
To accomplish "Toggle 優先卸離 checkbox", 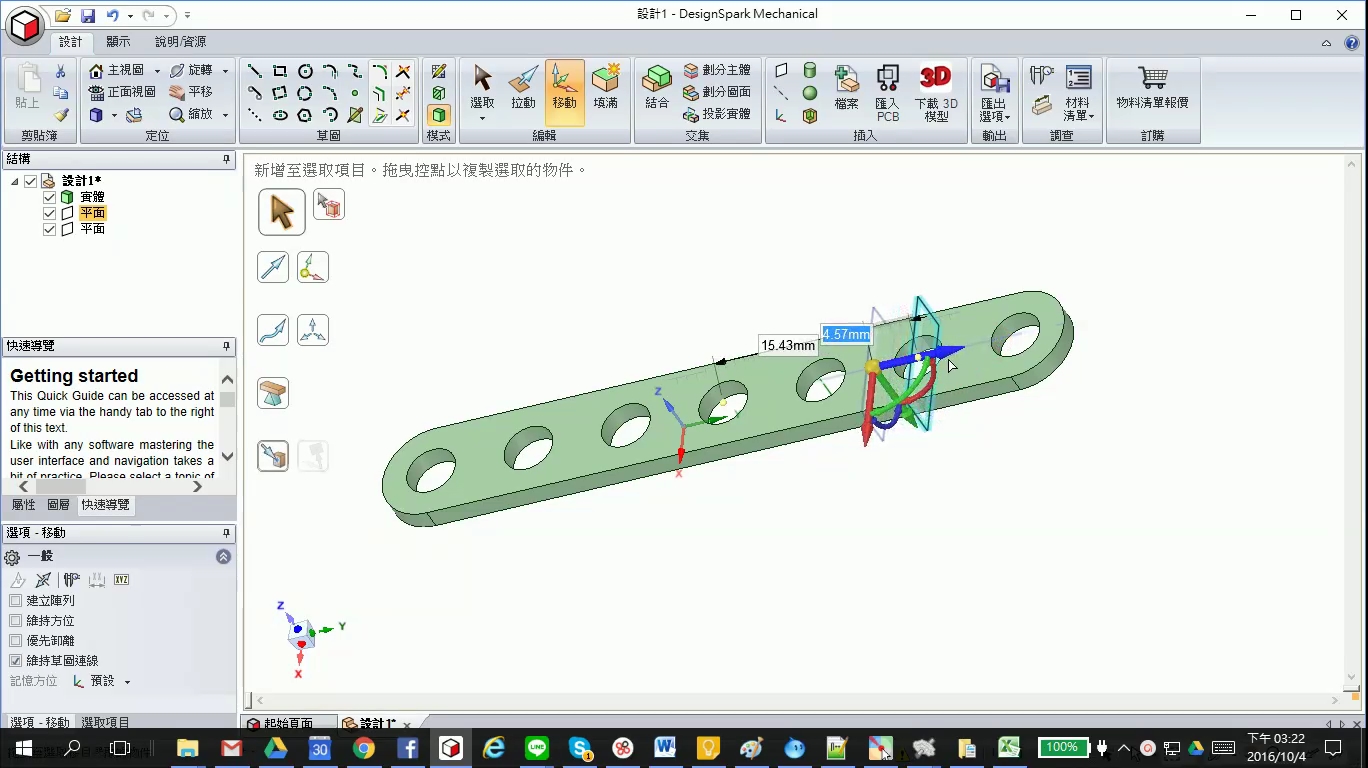I will (15, 641).
